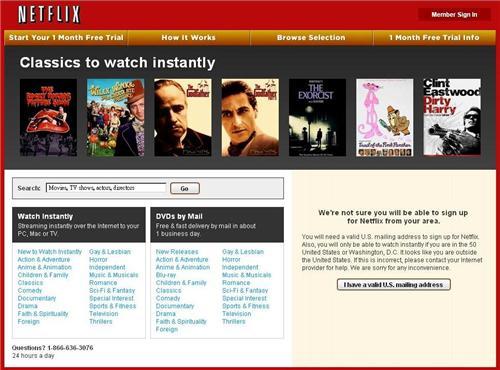500x370 pixels.
Task: Open the Rocky Horror Picture Show poster
Action: (x=48, y=117)
